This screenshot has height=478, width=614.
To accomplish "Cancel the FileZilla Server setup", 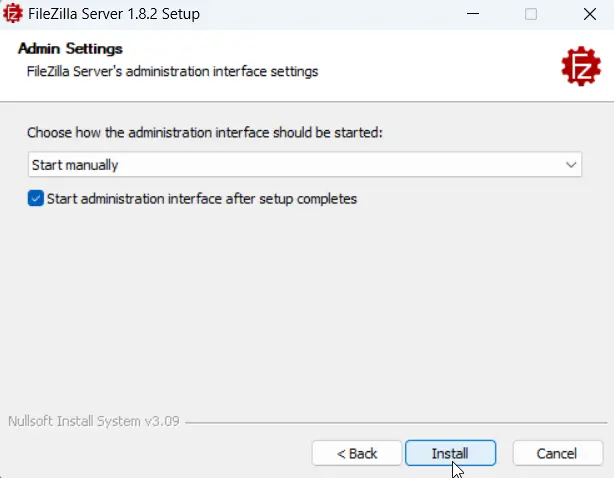I will 557,453.
